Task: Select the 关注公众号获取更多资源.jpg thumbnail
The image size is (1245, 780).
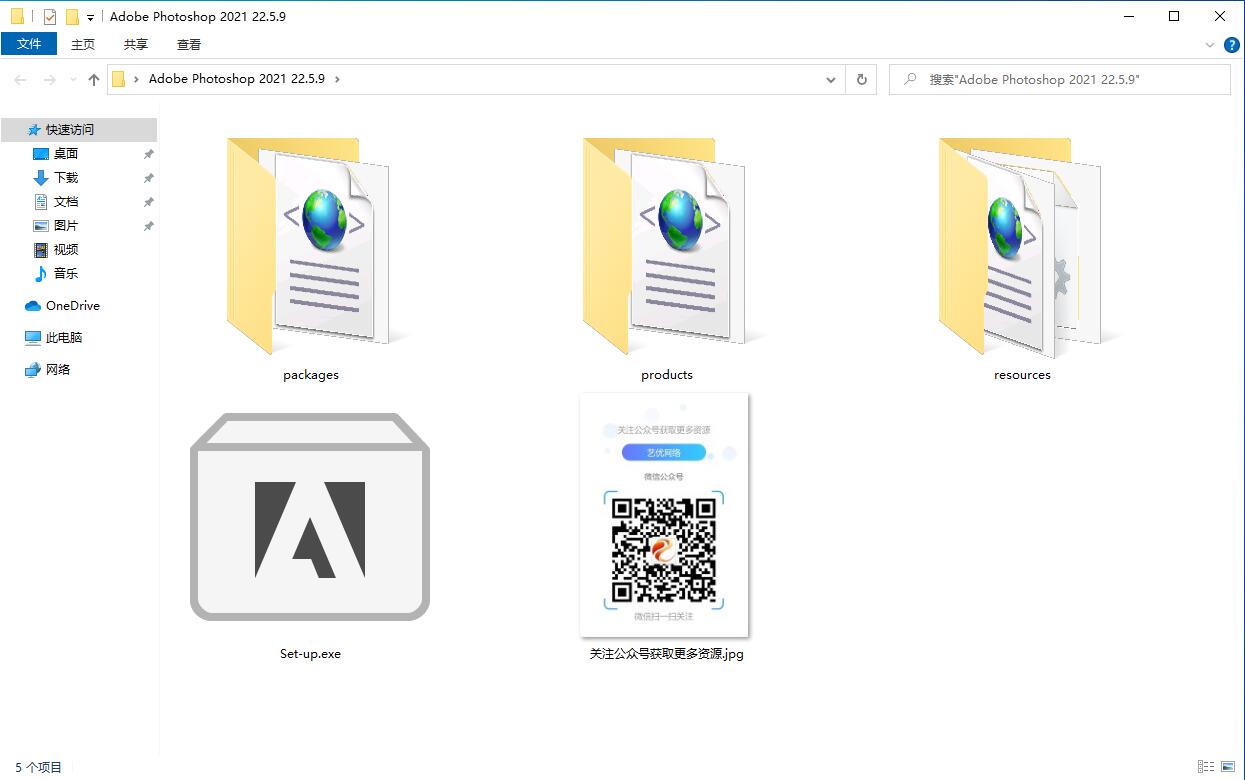Action: tap(664, 515)
